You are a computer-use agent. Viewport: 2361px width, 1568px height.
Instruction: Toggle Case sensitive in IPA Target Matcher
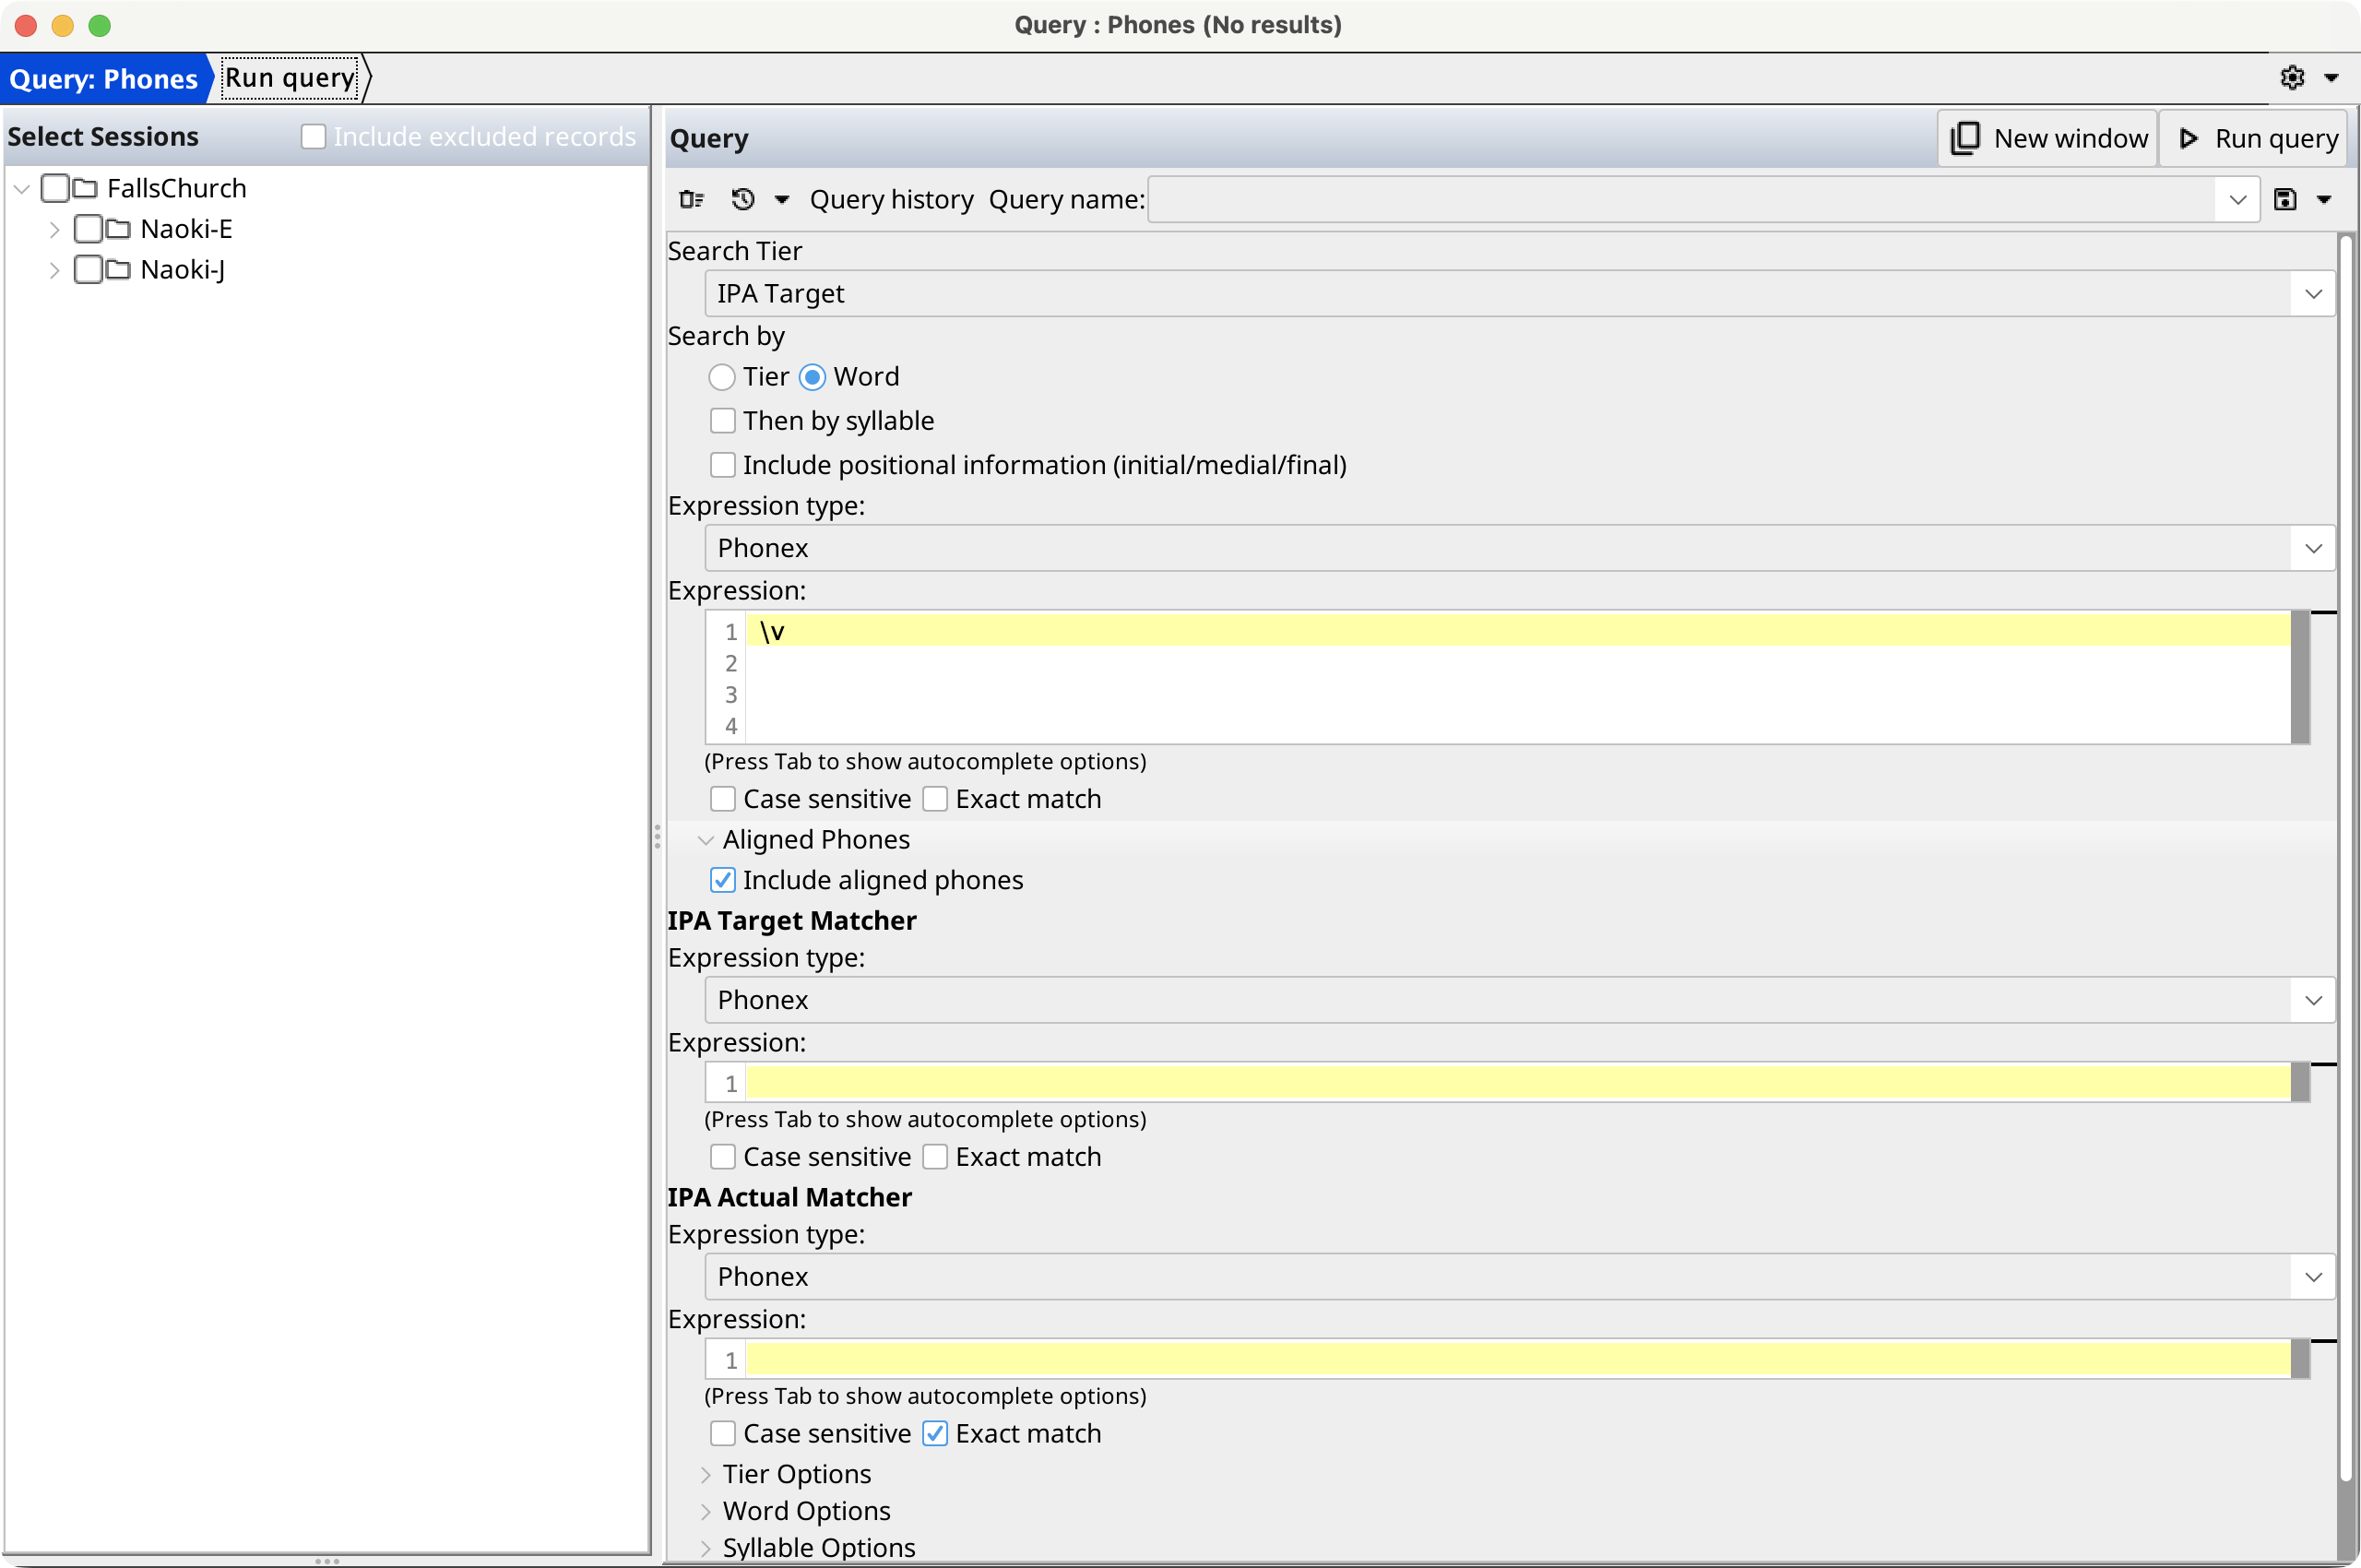[722, 1157]
